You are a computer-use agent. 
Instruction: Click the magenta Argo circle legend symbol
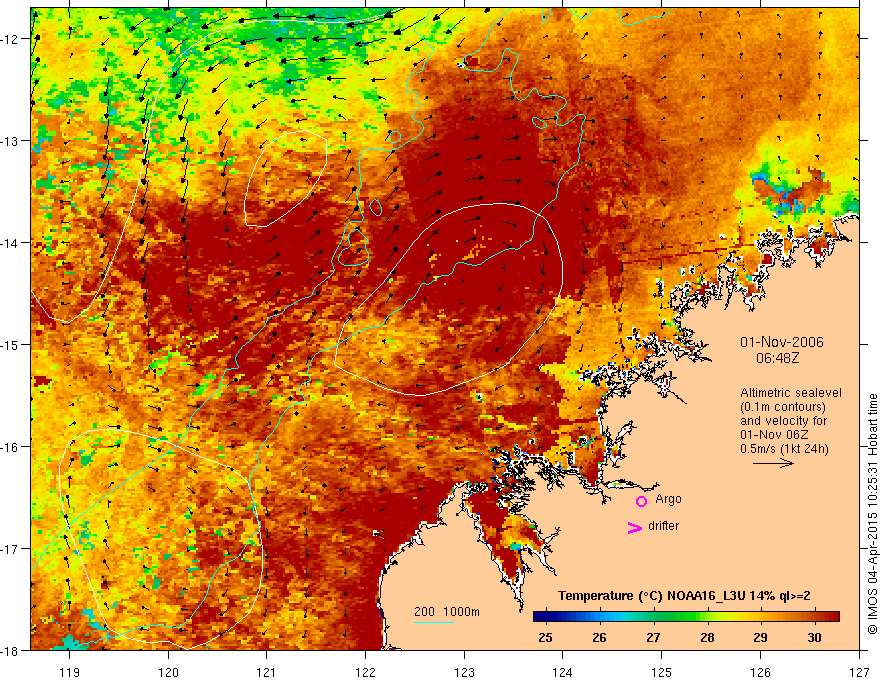coord(641,501)
